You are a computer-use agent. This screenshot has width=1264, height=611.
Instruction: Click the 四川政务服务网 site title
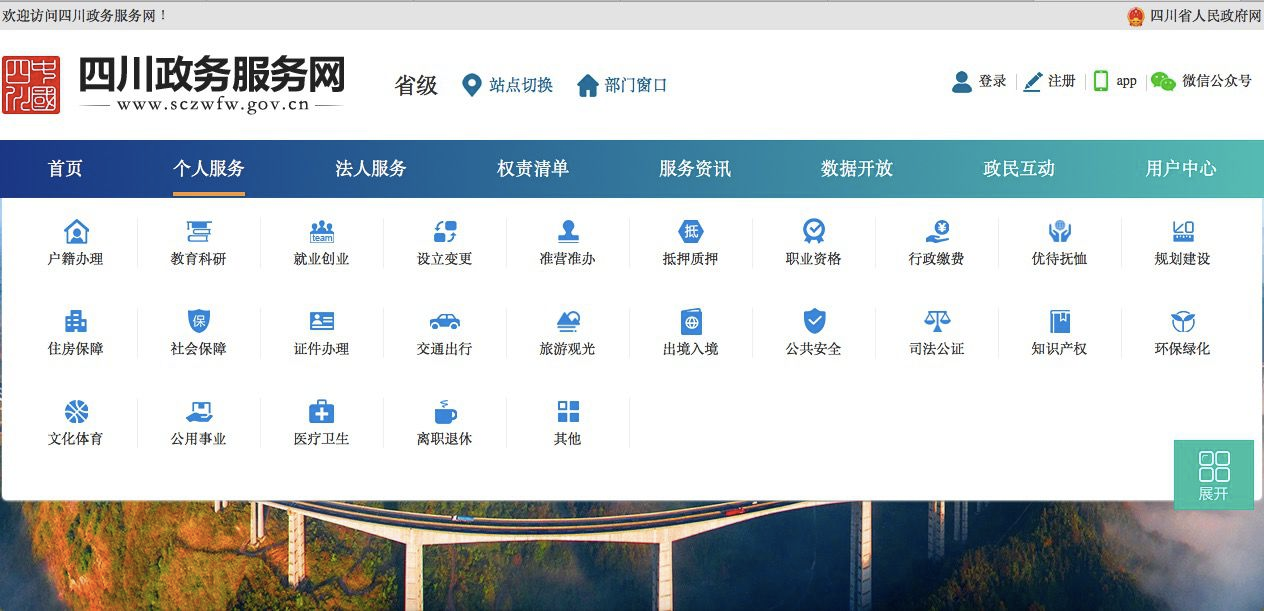(212, 74)
